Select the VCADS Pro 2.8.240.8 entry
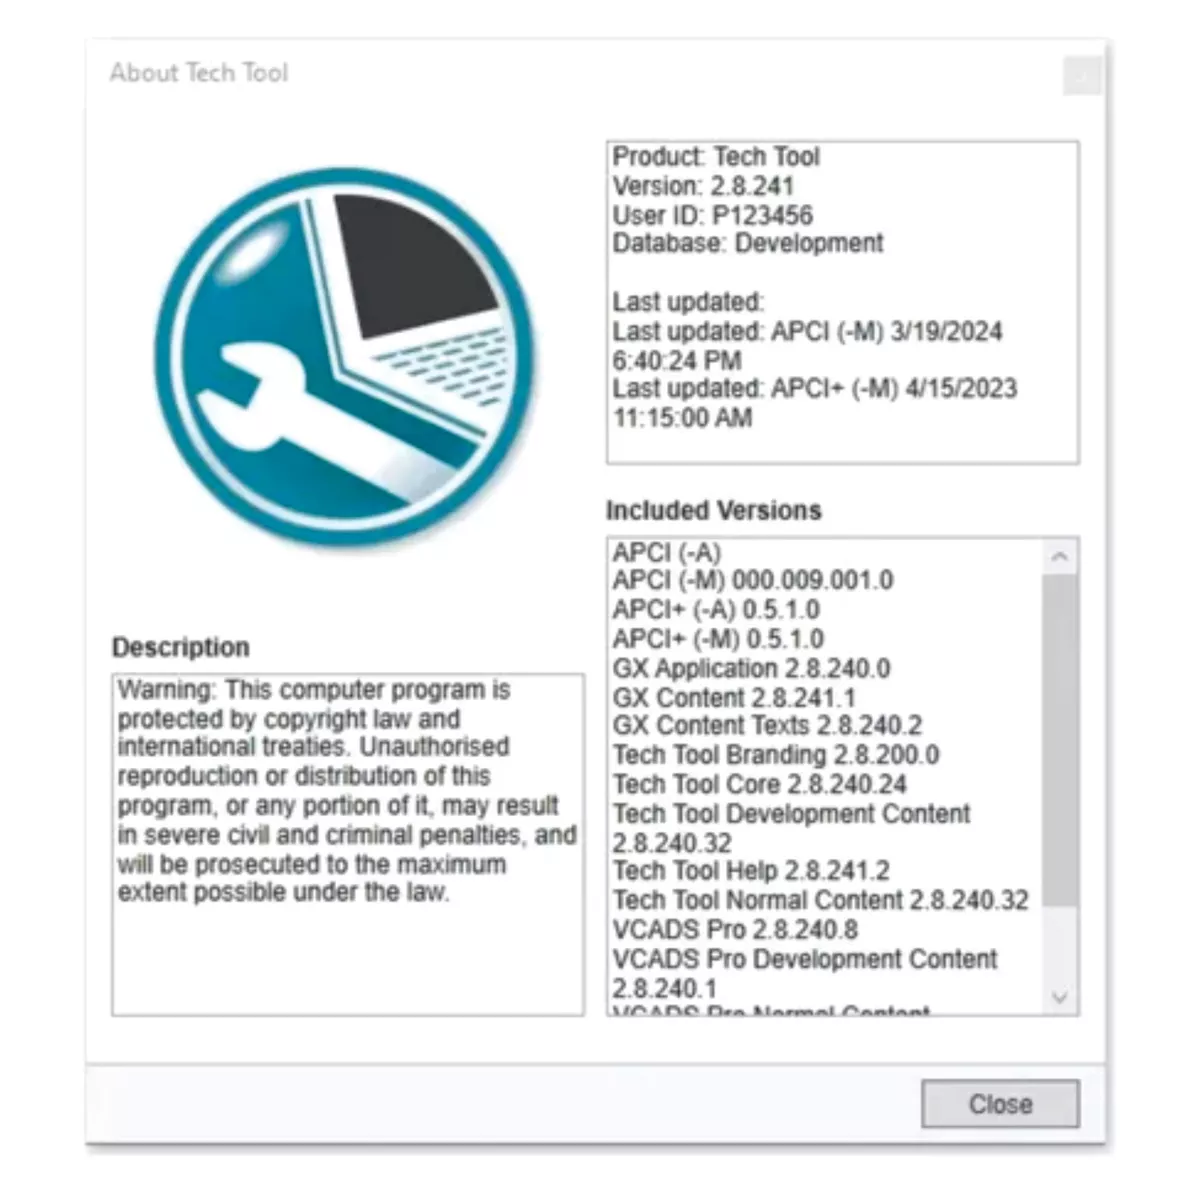Image resolution: width=1200 pixels, height=1185 pixels. point(735,930)
